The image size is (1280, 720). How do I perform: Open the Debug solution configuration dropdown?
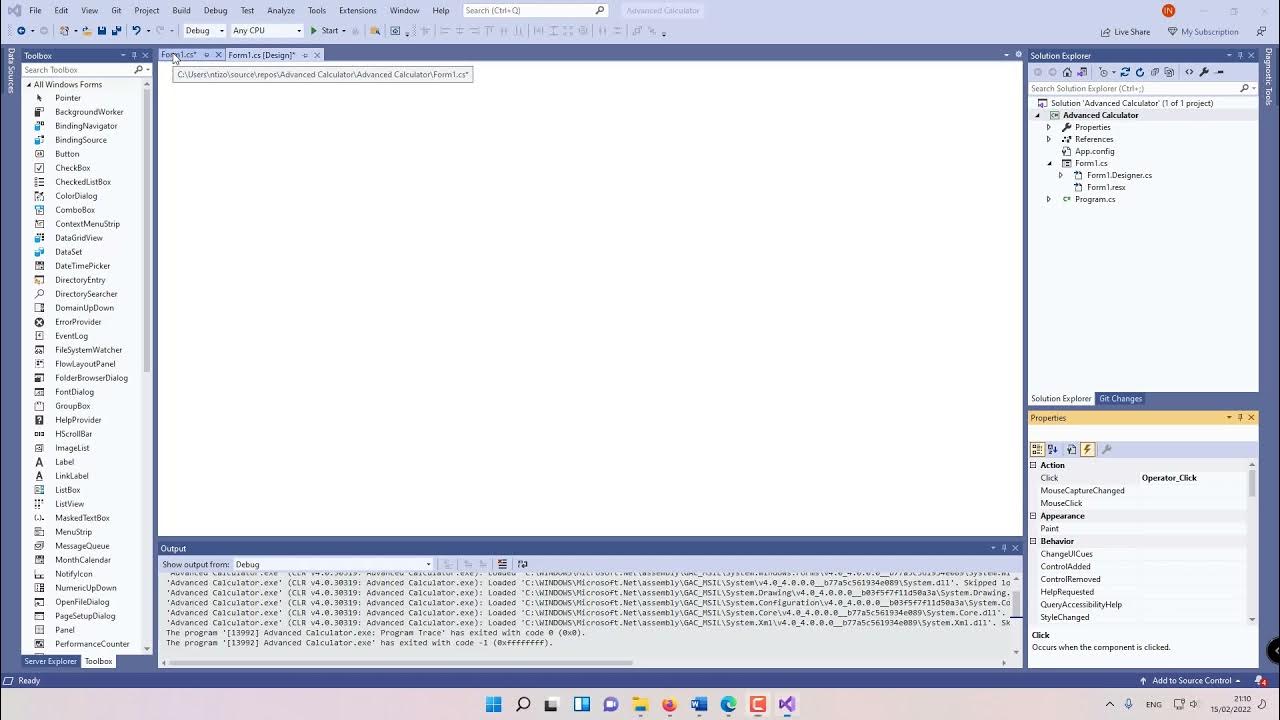point(204,31)
